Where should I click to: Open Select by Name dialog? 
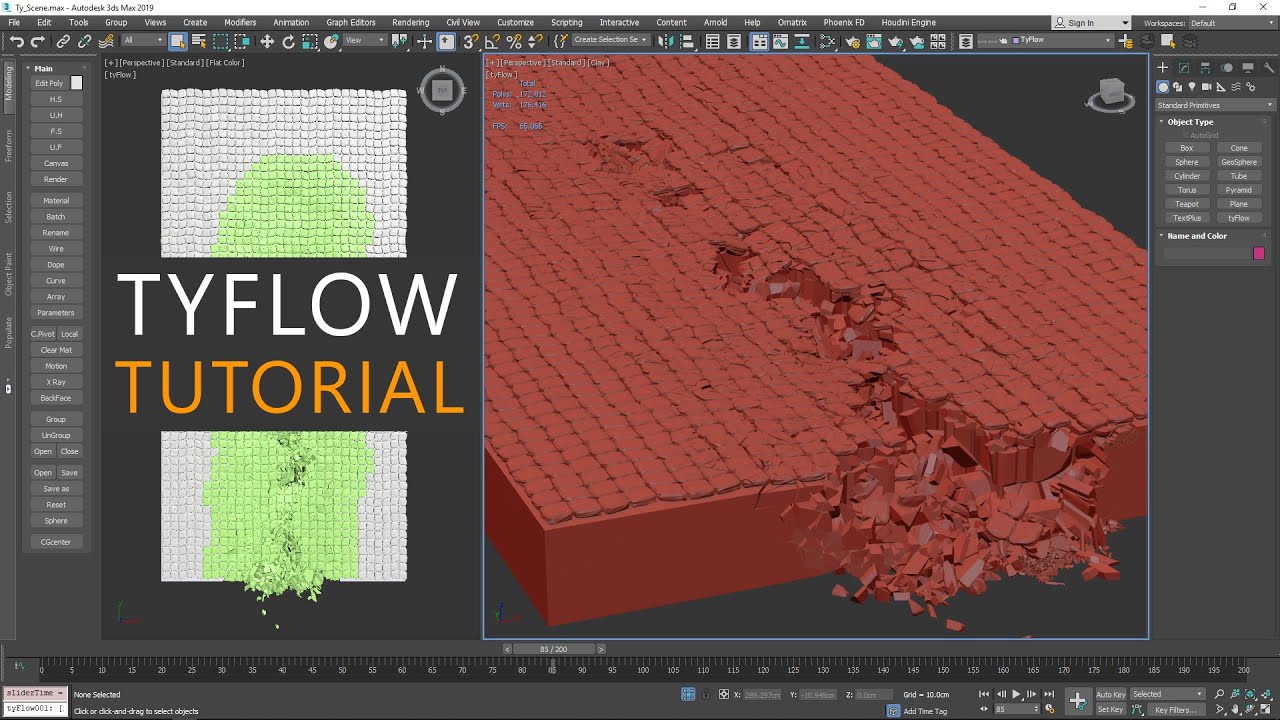pos(199,41)
